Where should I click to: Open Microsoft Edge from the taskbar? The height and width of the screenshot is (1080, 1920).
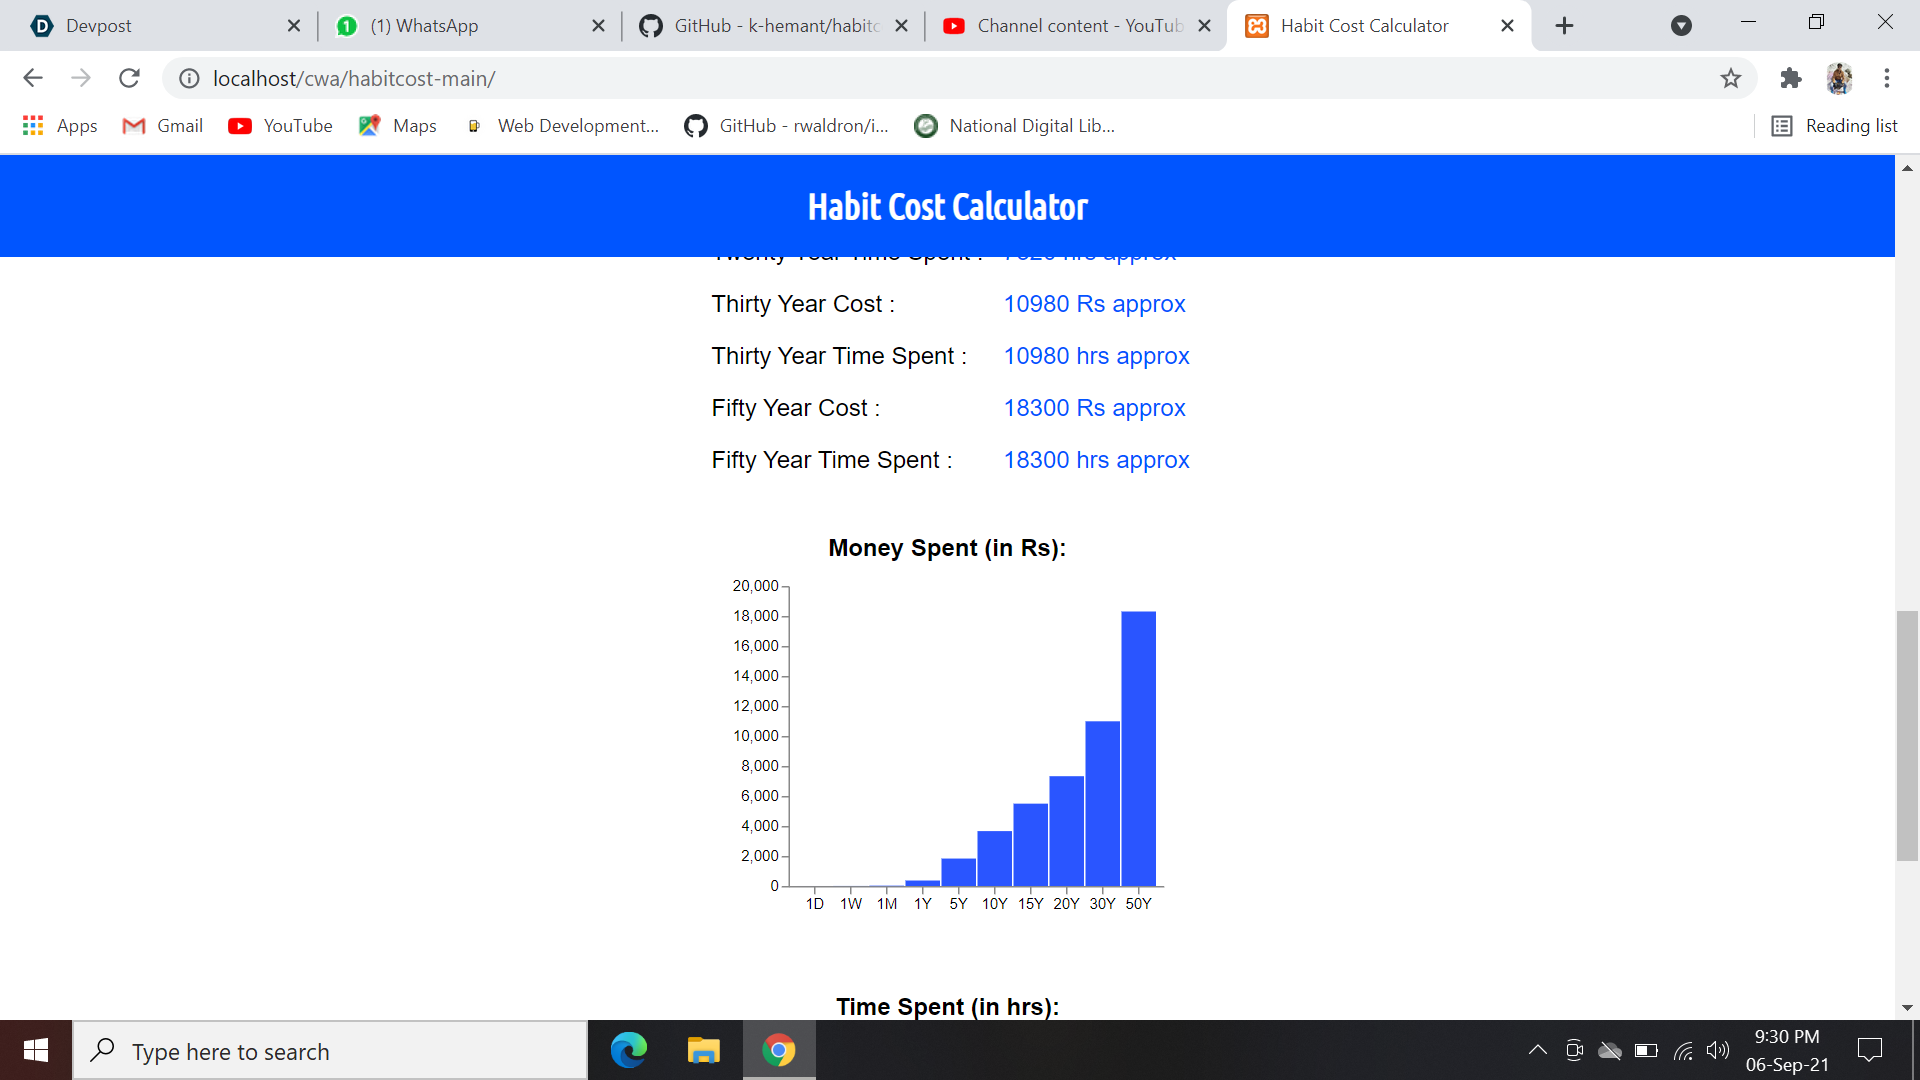tap(629, 1050)
